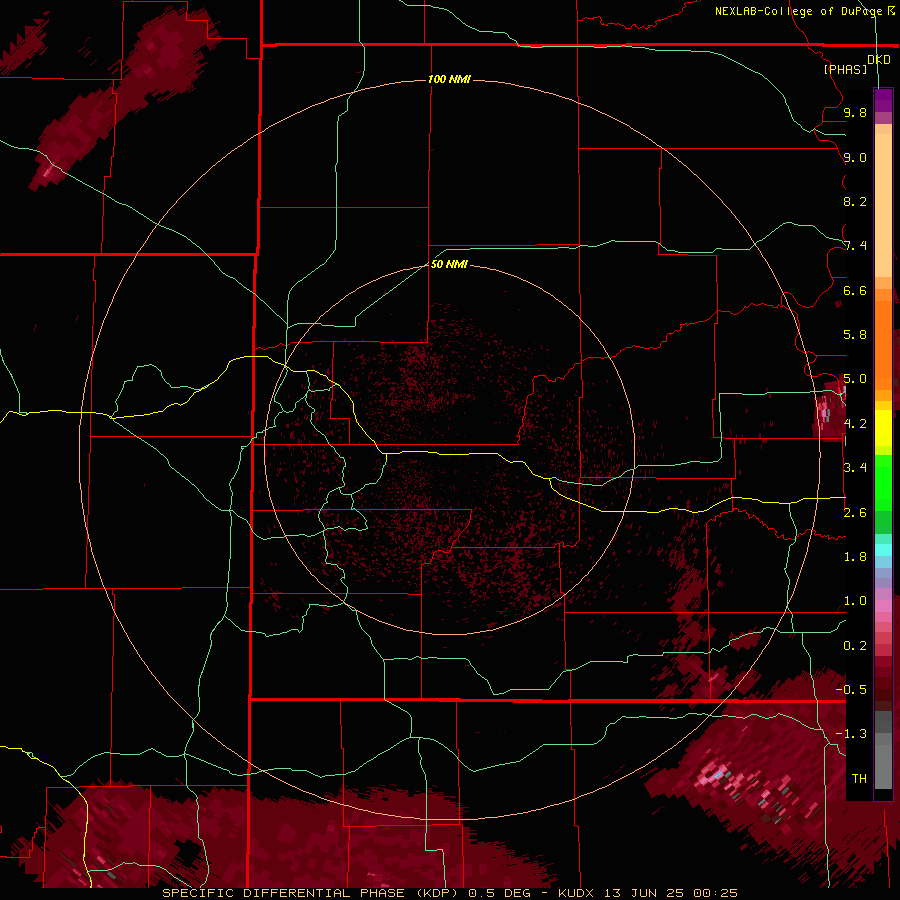
Task: Pick the yellow segment of the color bar
Action: (x=883, y=428)
